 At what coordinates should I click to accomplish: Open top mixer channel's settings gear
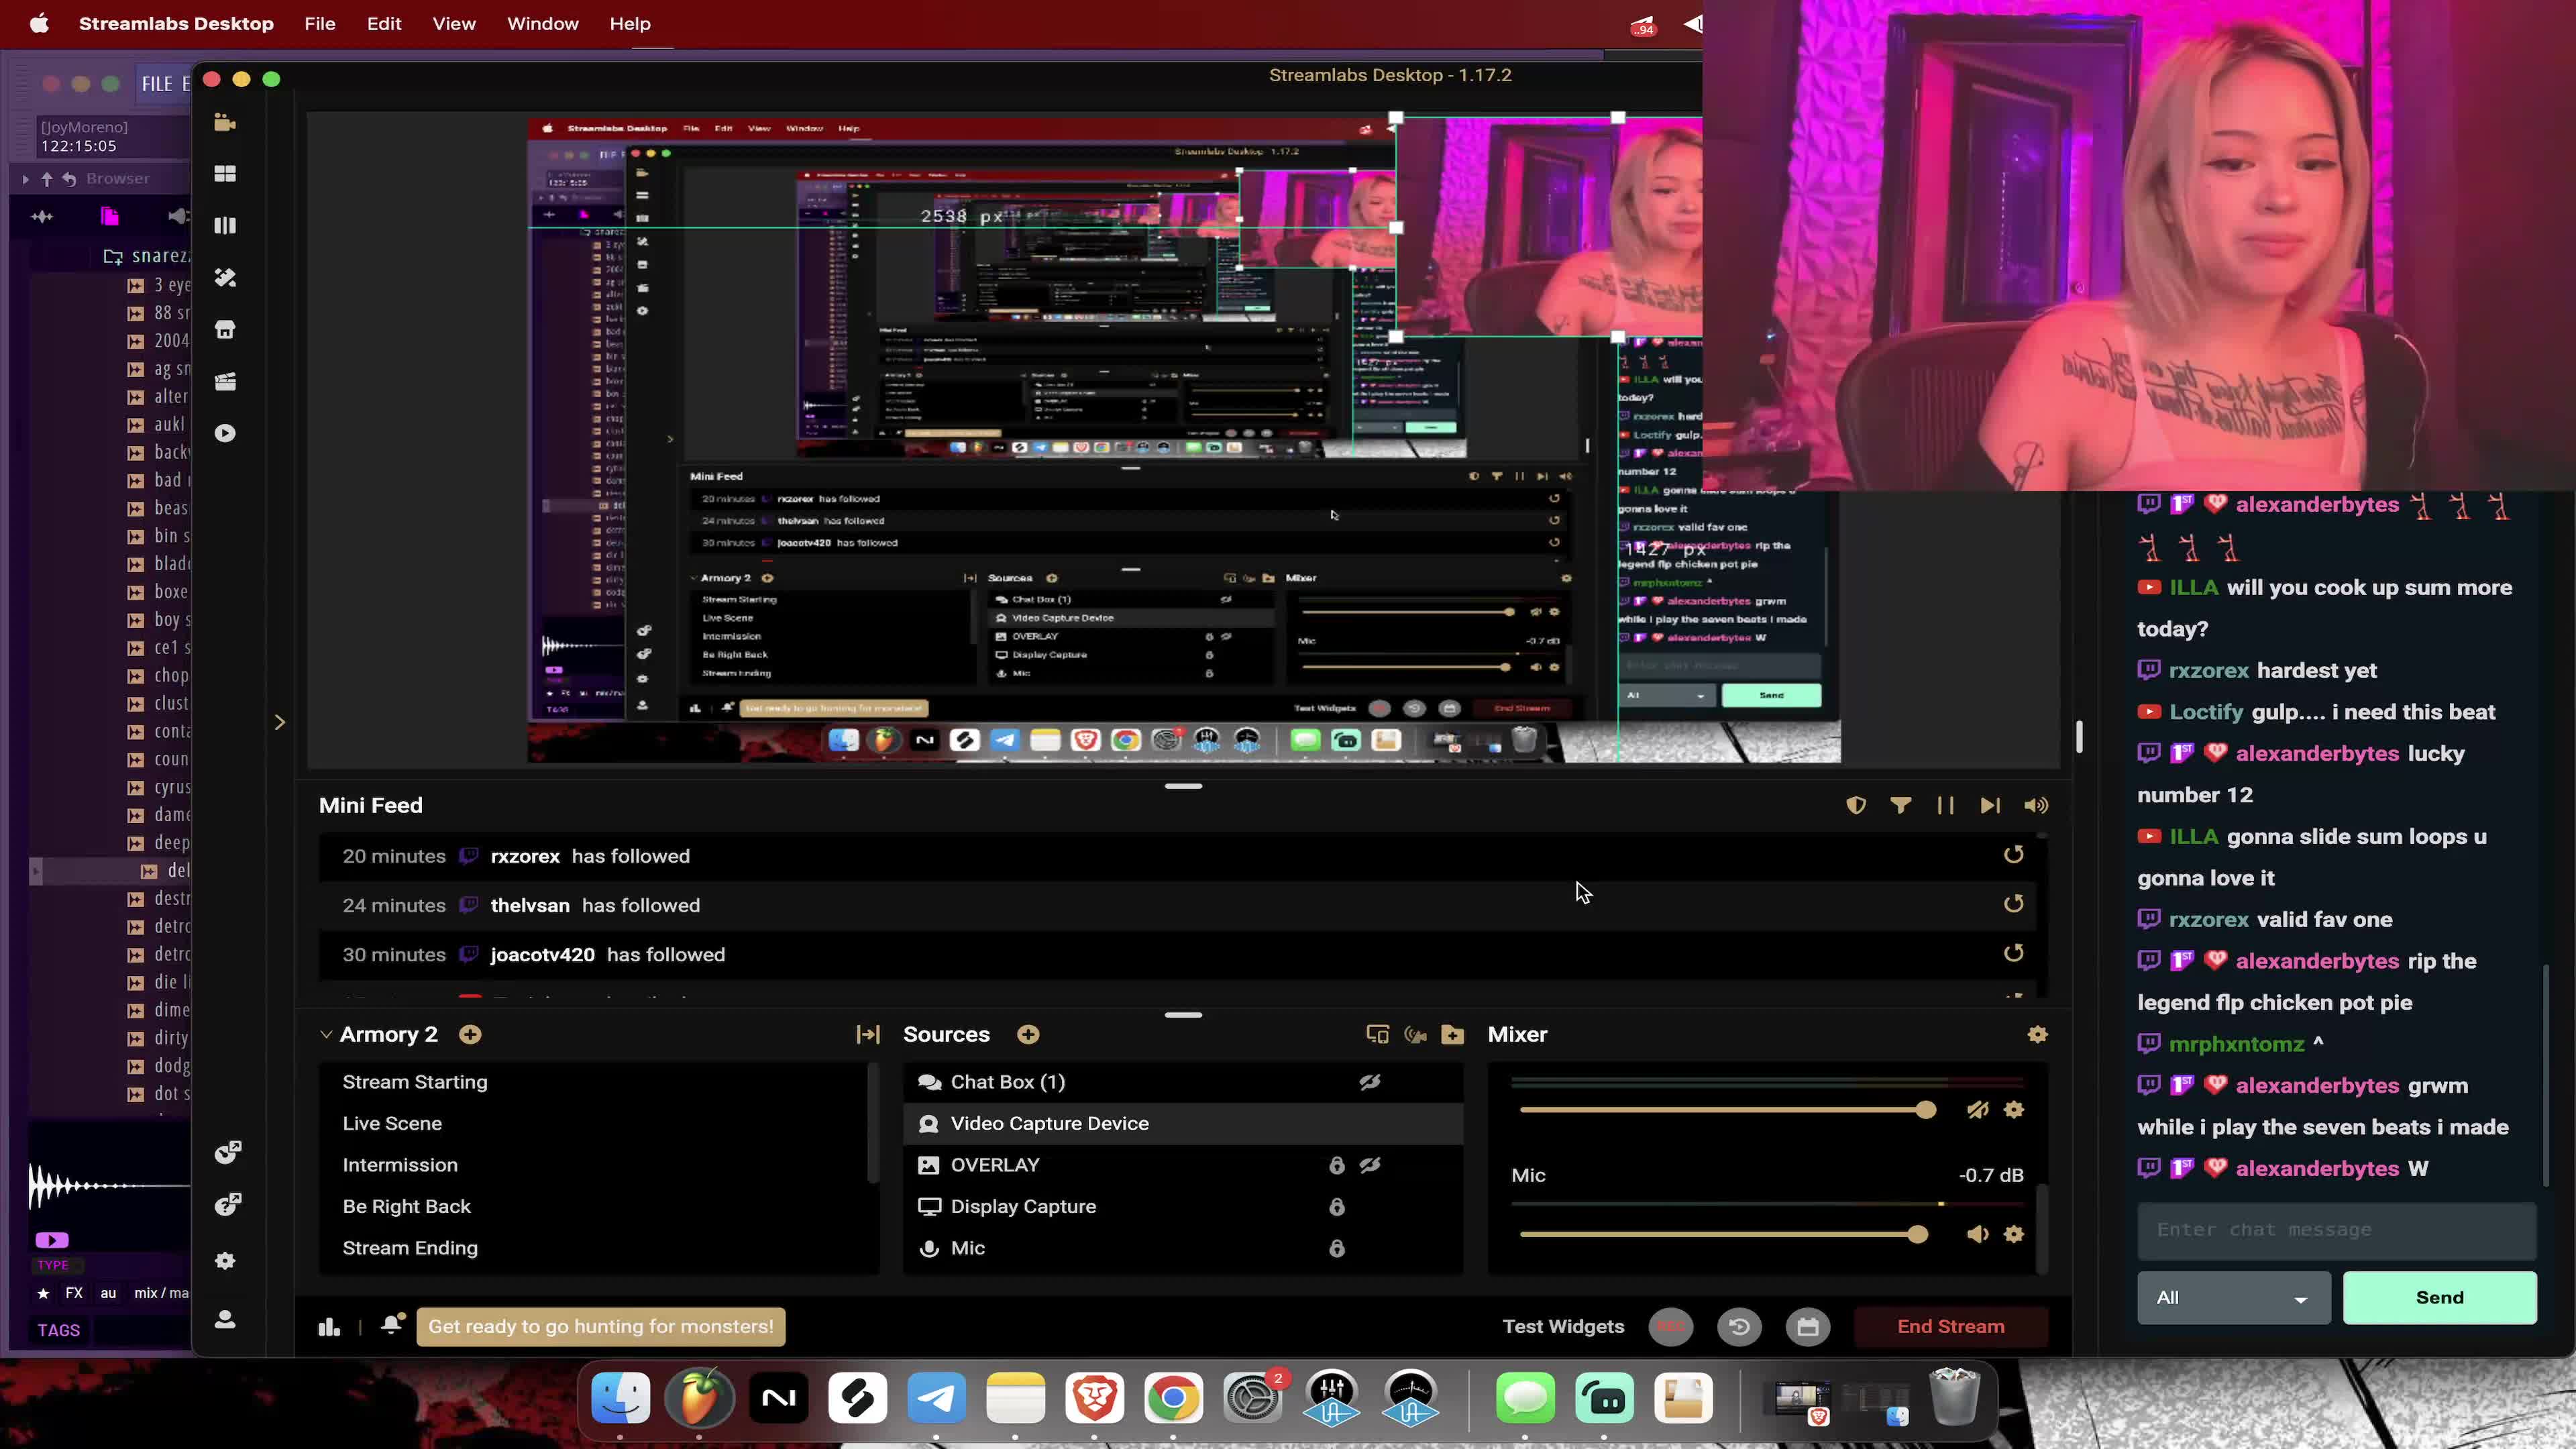(2014, 1109)
